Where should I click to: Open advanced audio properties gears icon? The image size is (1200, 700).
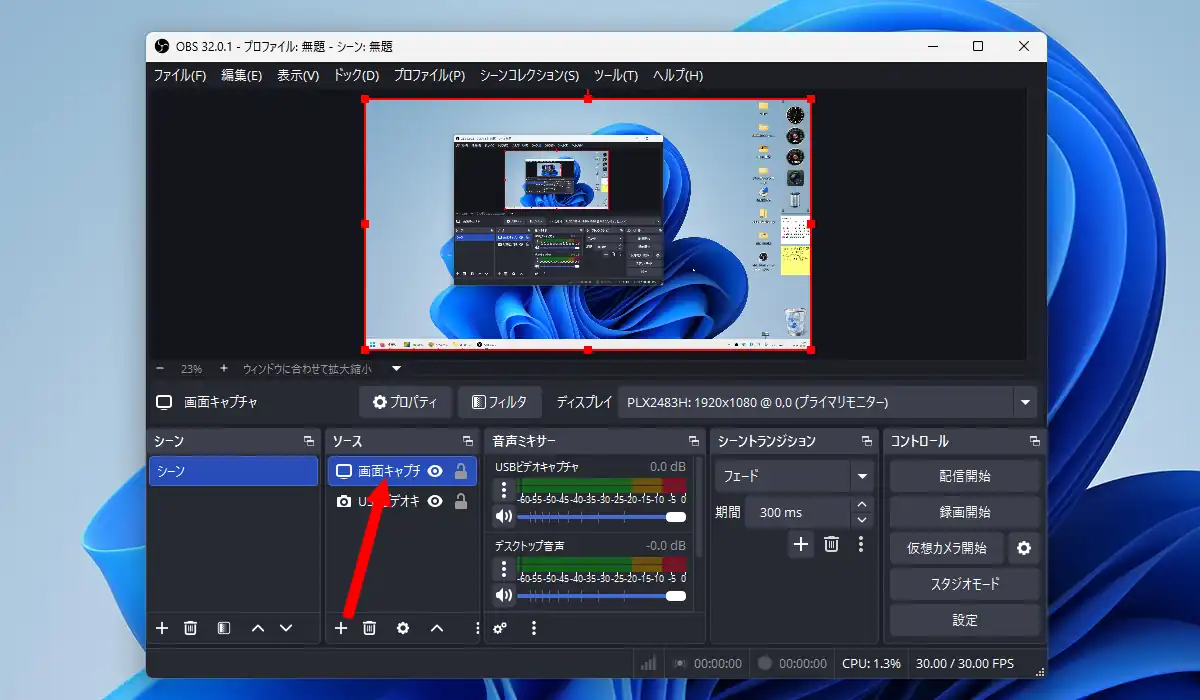[x=500, y=628]
